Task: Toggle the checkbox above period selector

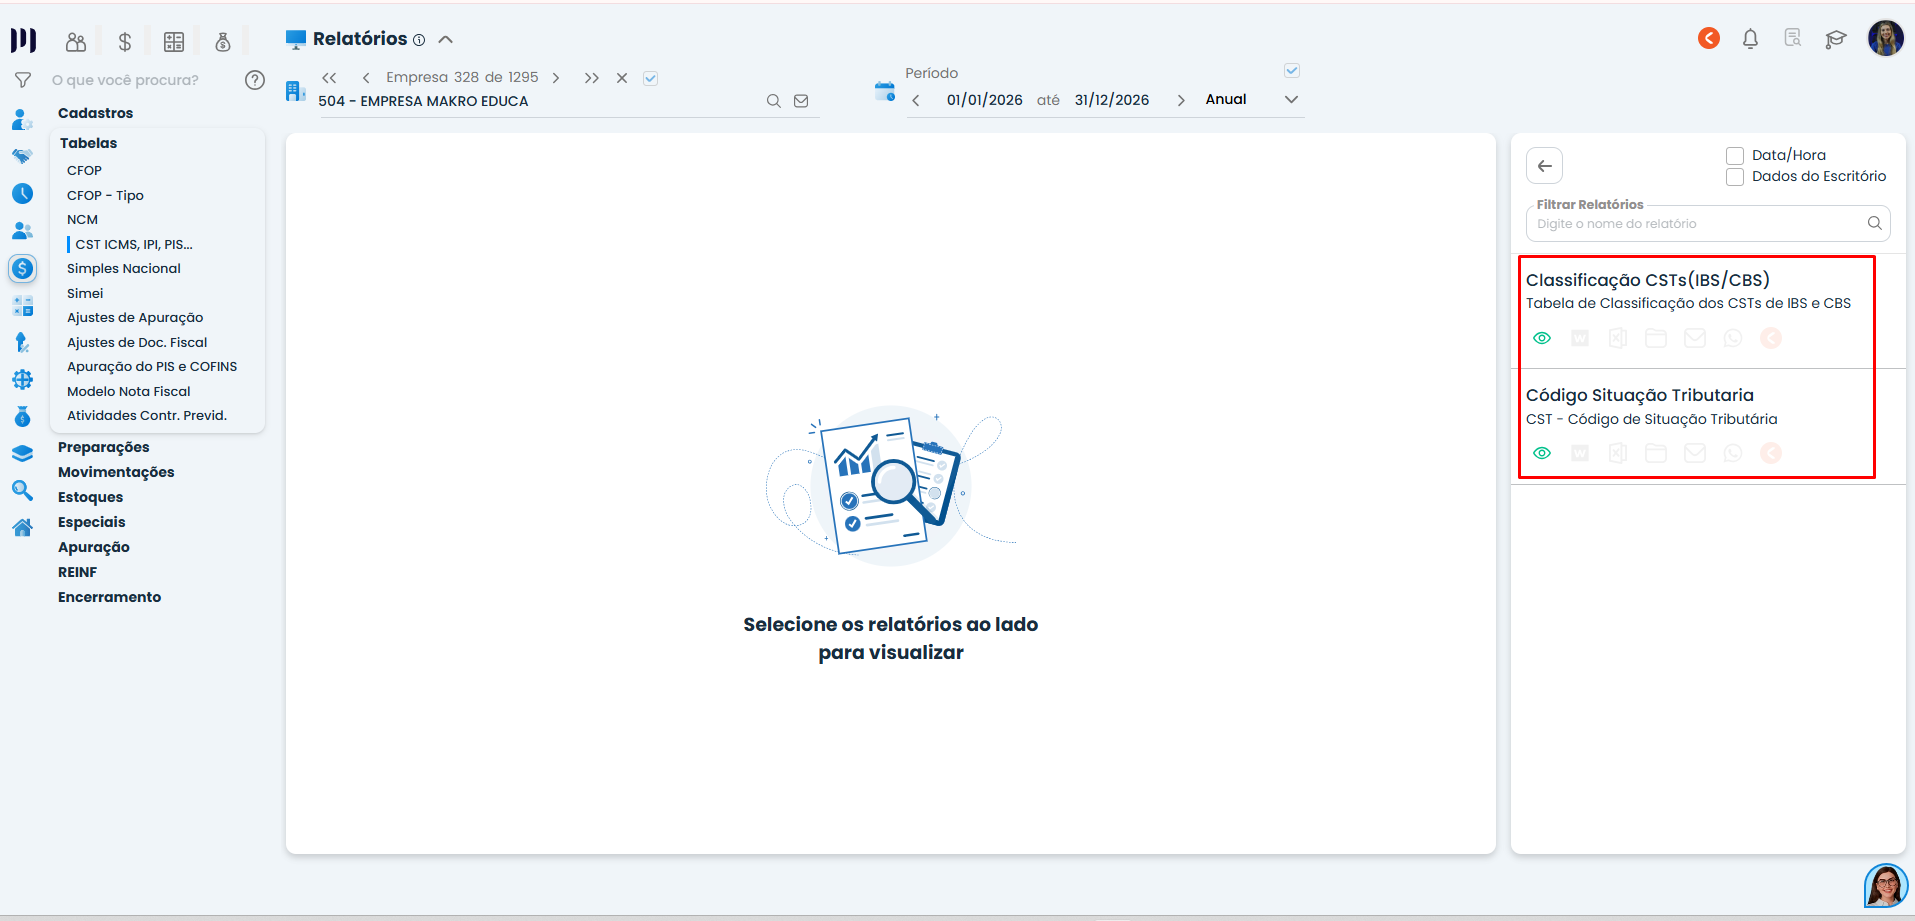Action: click(1291, 71)
